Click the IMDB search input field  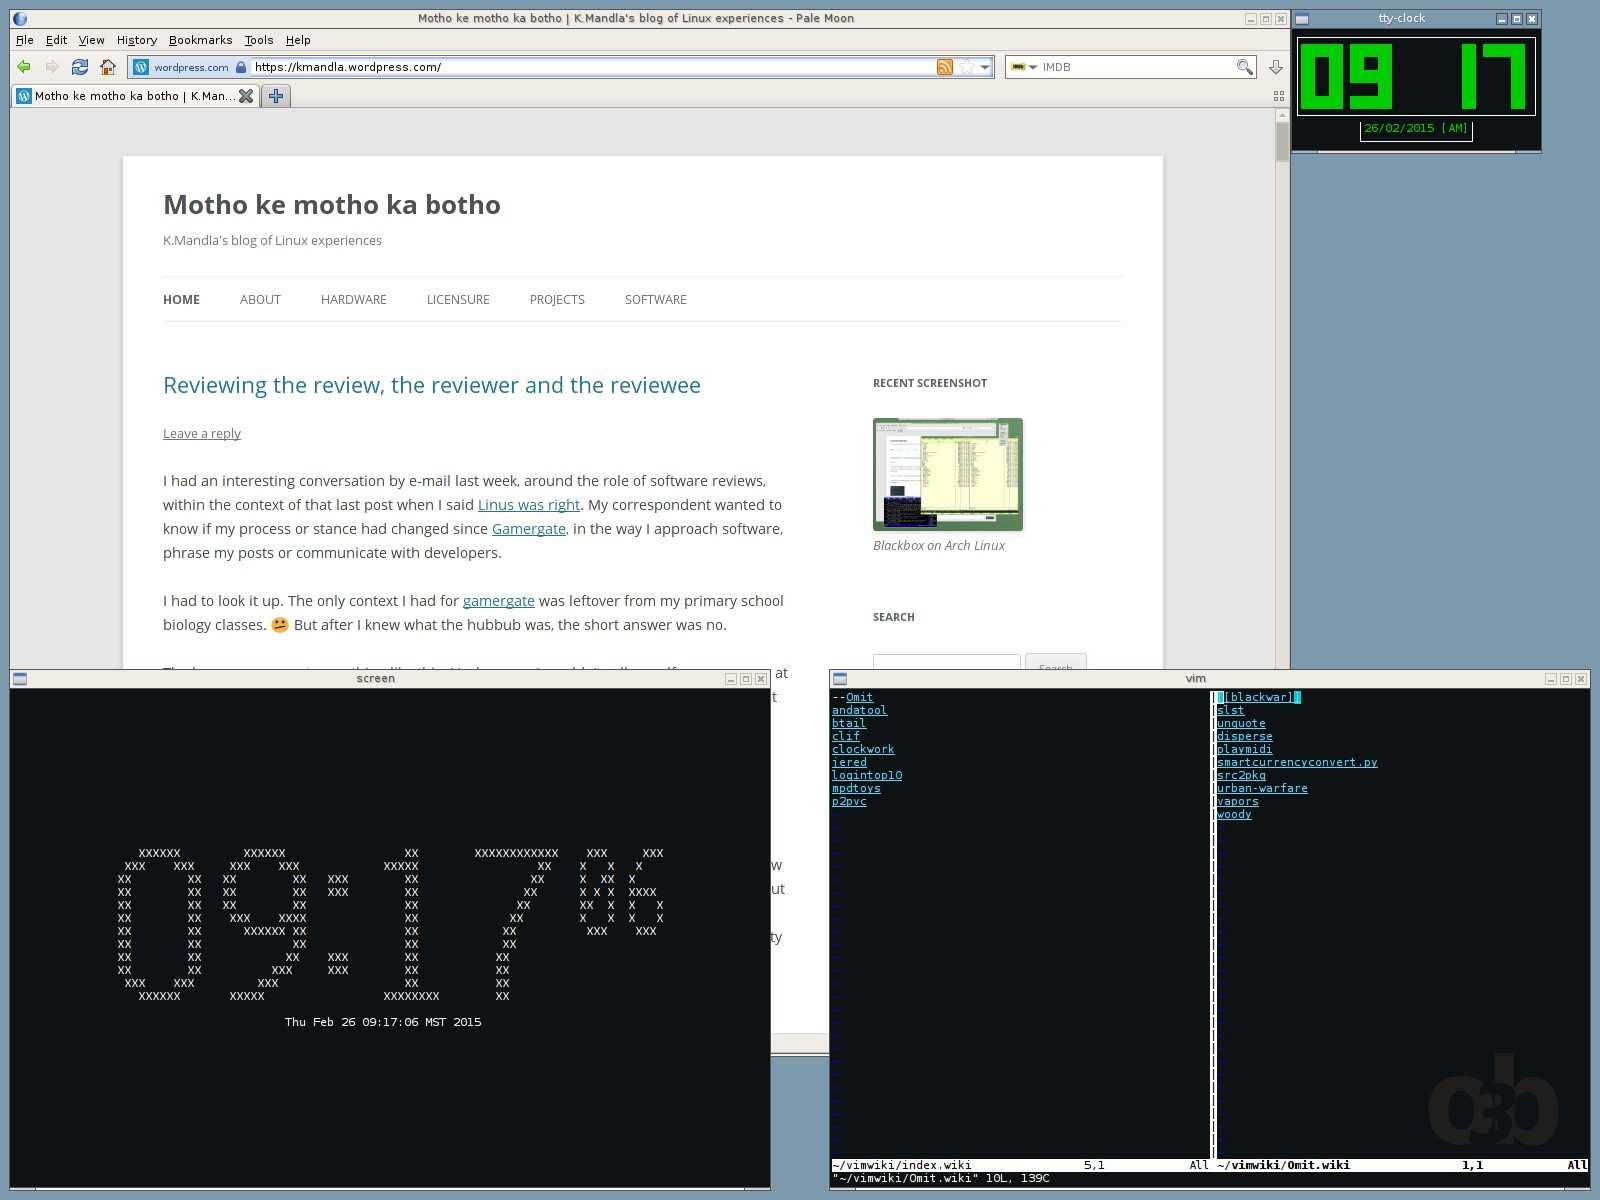(1137, 67)
